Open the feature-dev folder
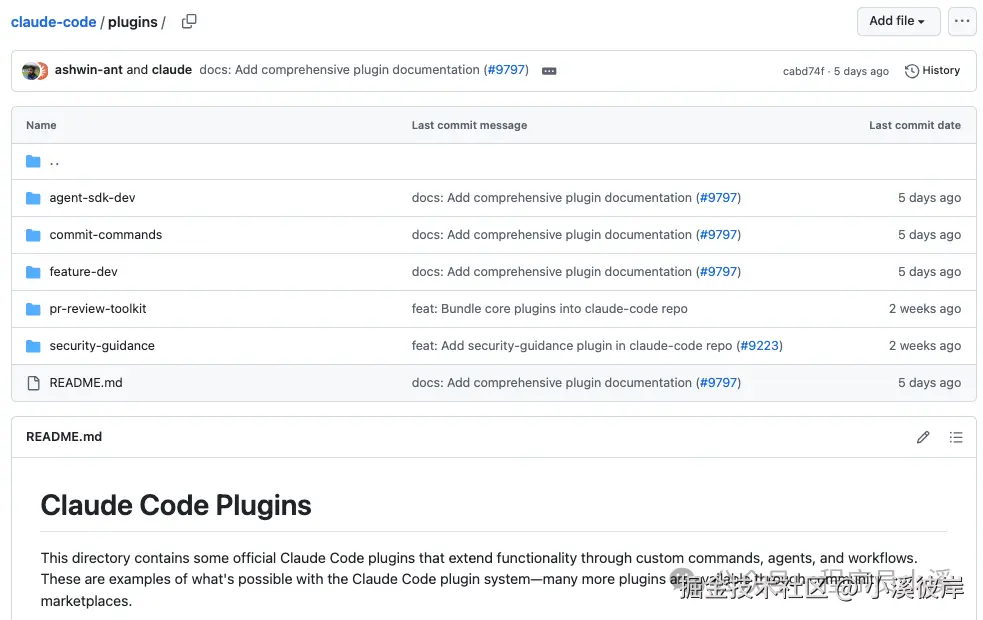The height and width of the screenshot is (620, 983). 83,272
